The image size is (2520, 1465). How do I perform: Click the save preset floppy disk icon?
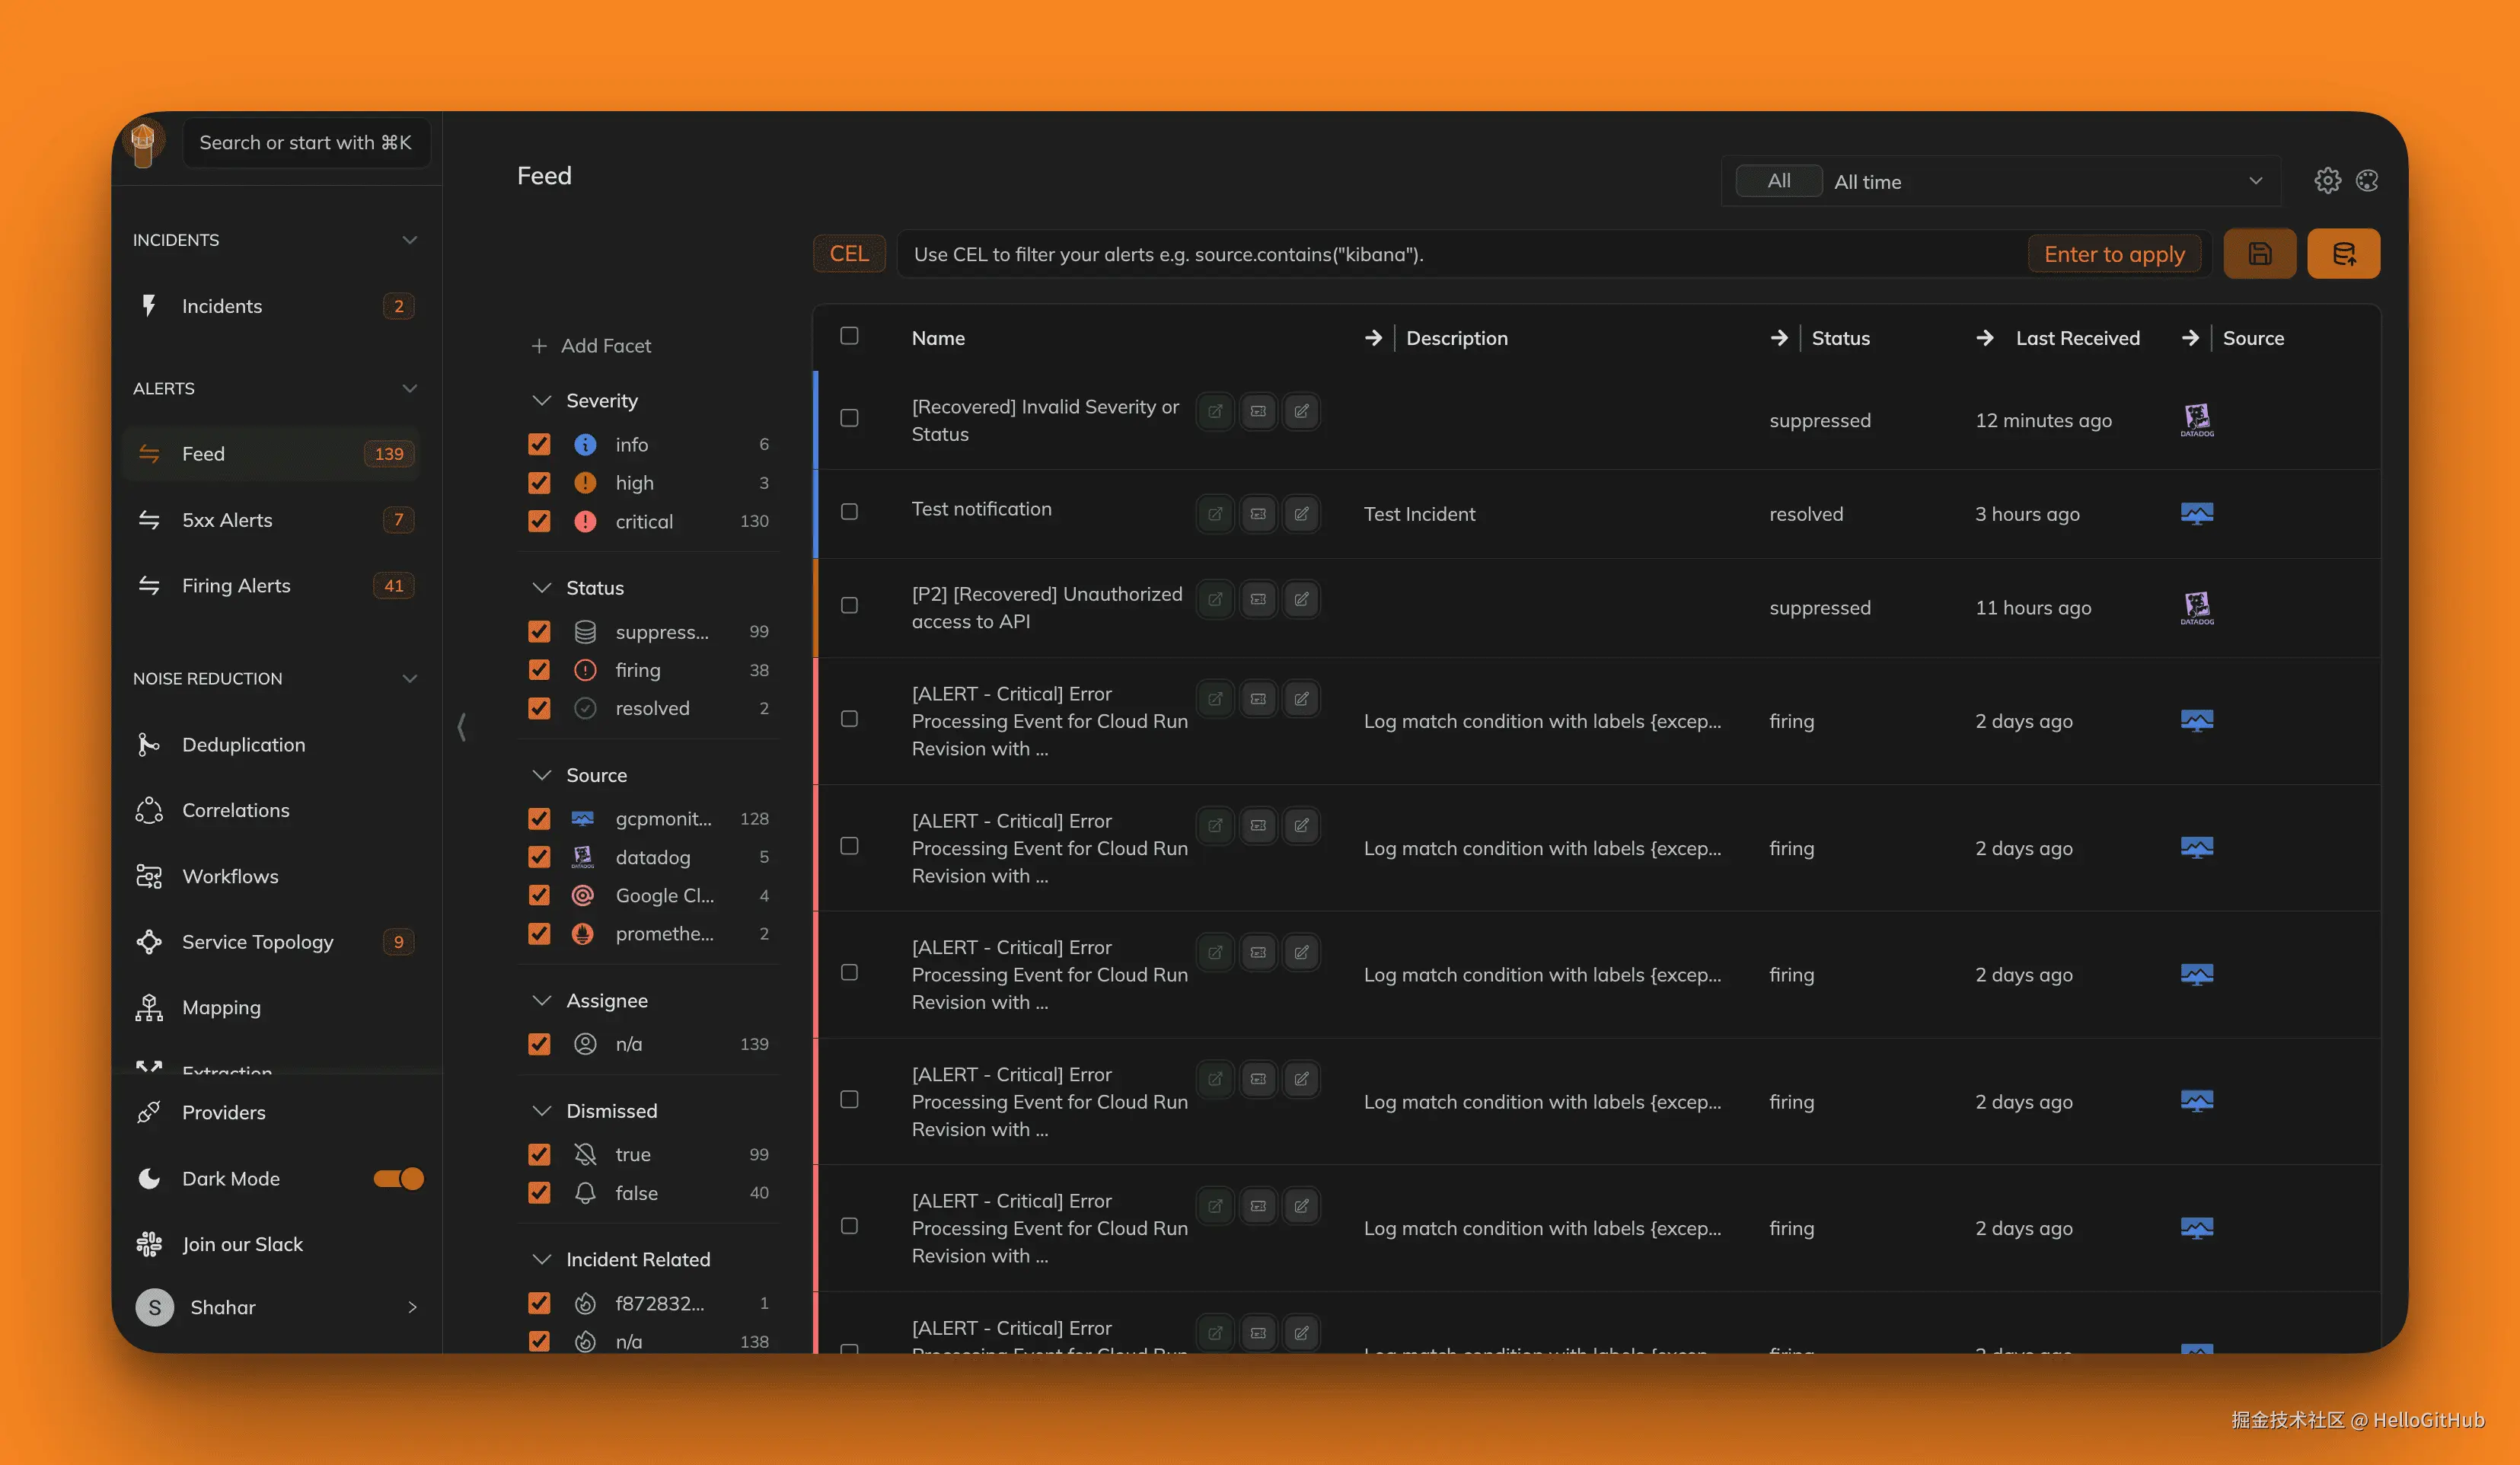click(2259, 254)
